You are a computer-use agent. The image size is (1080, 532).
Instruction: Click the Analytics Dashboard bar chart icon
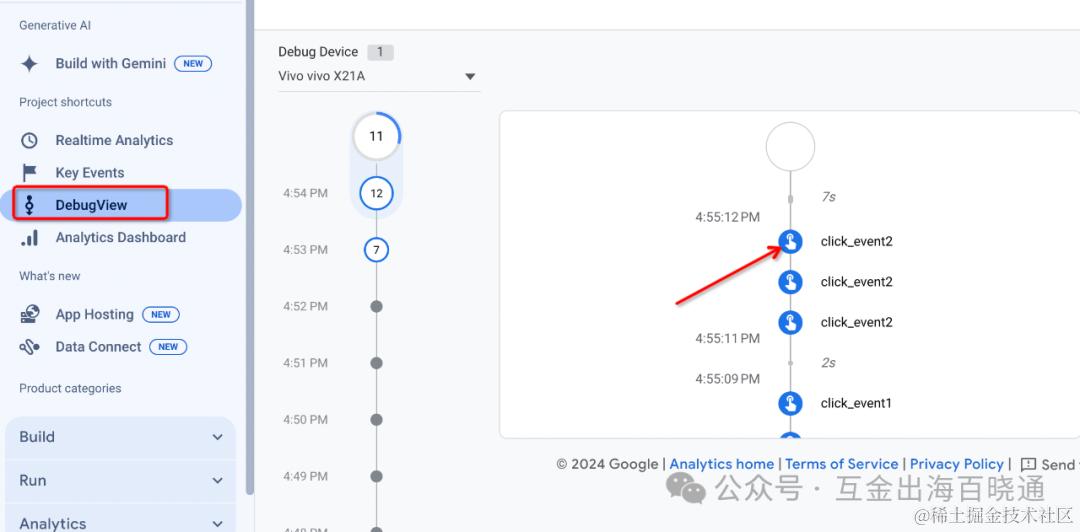(x=29, y=238)
